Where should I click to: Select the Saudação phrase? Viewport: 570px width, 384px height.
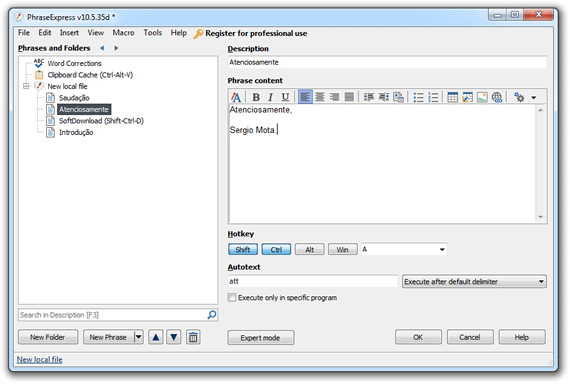pos(74,98)
